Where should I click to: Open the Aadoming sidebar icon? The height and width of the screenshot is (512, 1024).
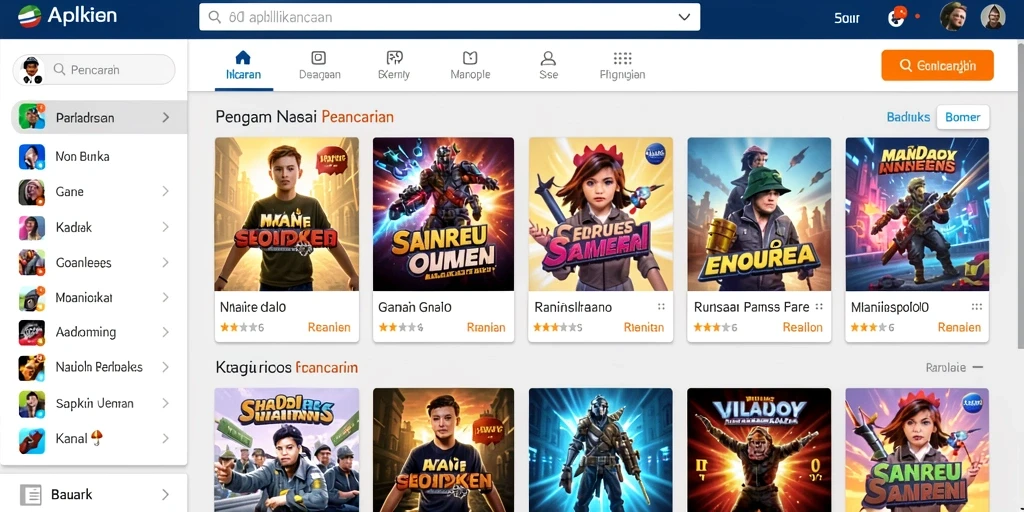pyautogui.click(x=31, y=332)
